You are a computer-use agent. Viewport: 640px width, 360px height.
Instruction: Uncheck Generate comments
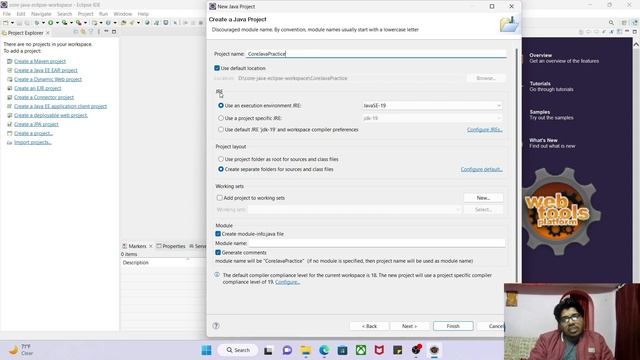(x=218, y=253)
